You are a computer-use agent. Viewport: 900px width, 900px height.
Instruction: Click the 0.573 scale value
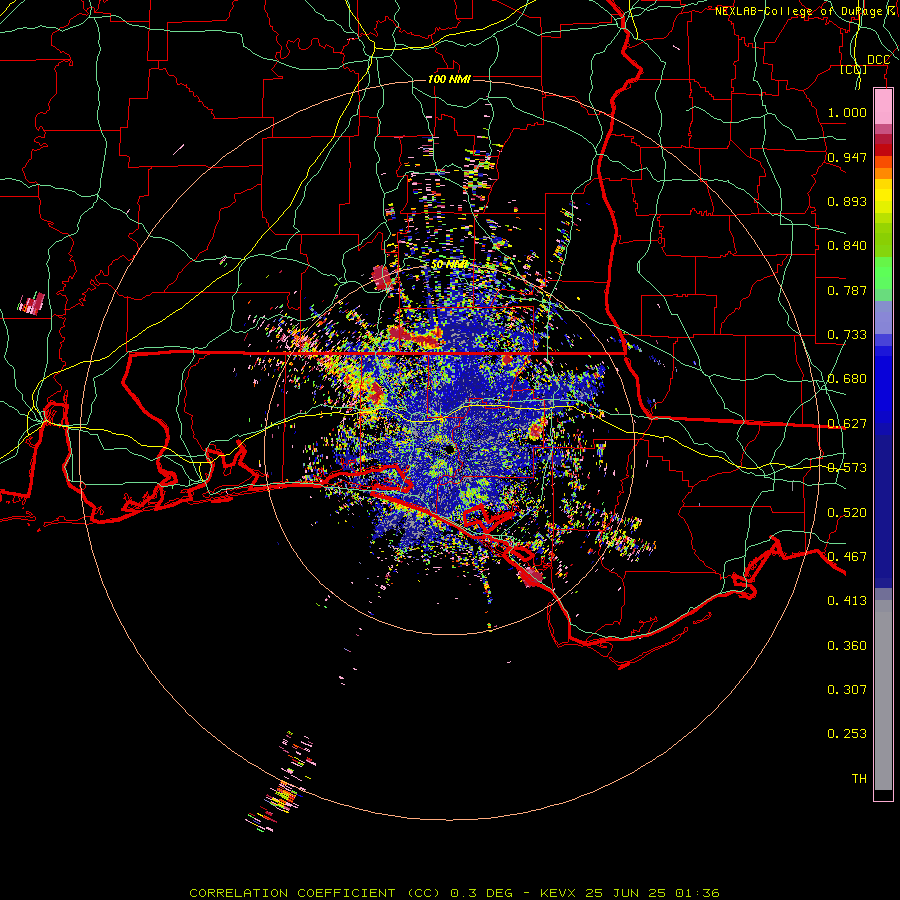[847, 468]
